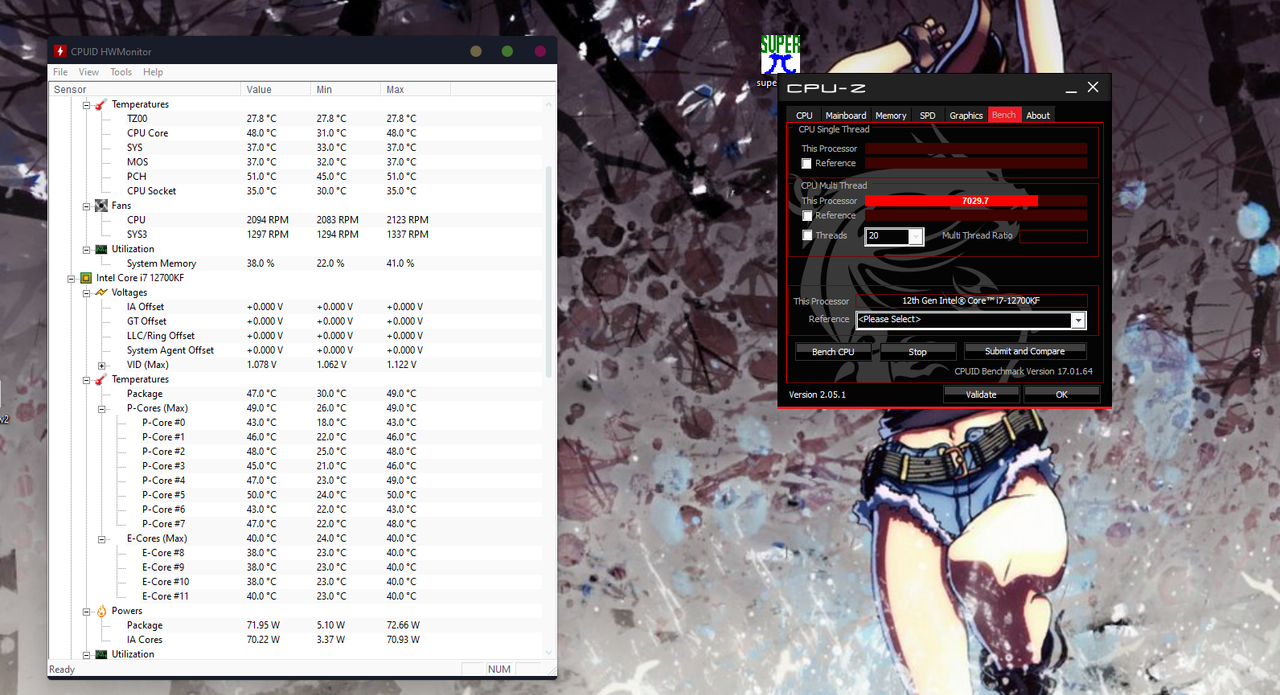Viewport: 1280px width, 695px height.
Task: Switch to the SPD tab
Action: pyautogui.click(x=928, y=115)
